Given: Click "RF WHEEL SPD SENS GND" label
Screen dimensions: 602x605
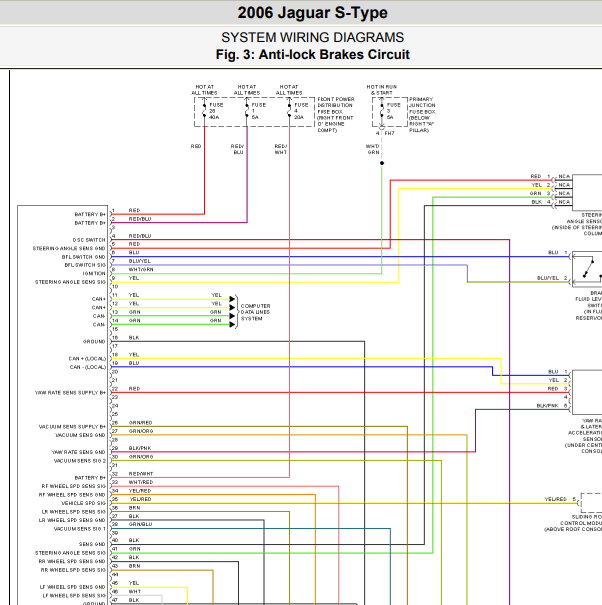Looking at the screenshot, I should click(x=72, y=495).
